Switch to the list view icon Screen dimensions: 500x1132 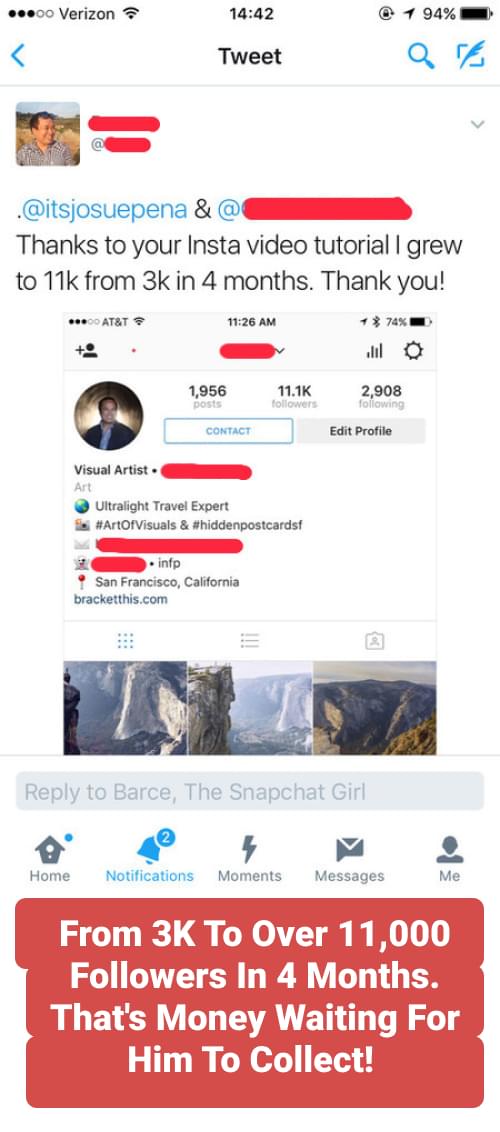click(x=250, y=640)
